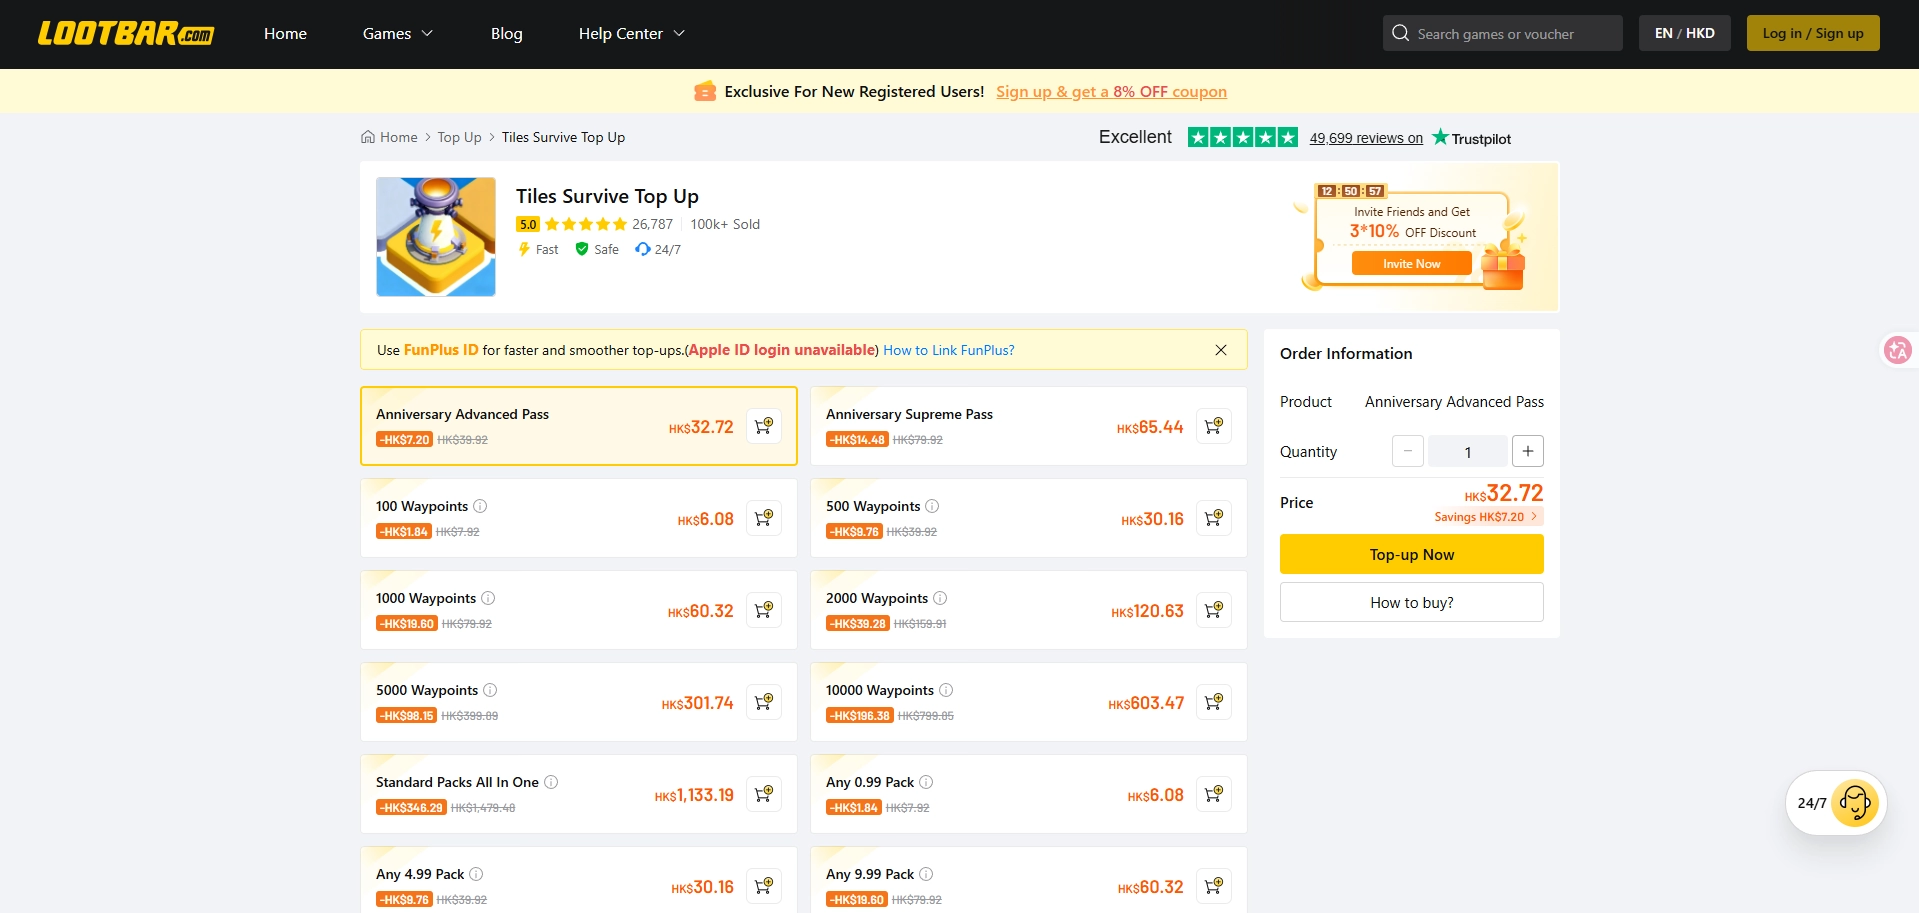Add 100 Waypoints to cart
Viewport: 1919px width, 913px height.
[x=764, y=518]
